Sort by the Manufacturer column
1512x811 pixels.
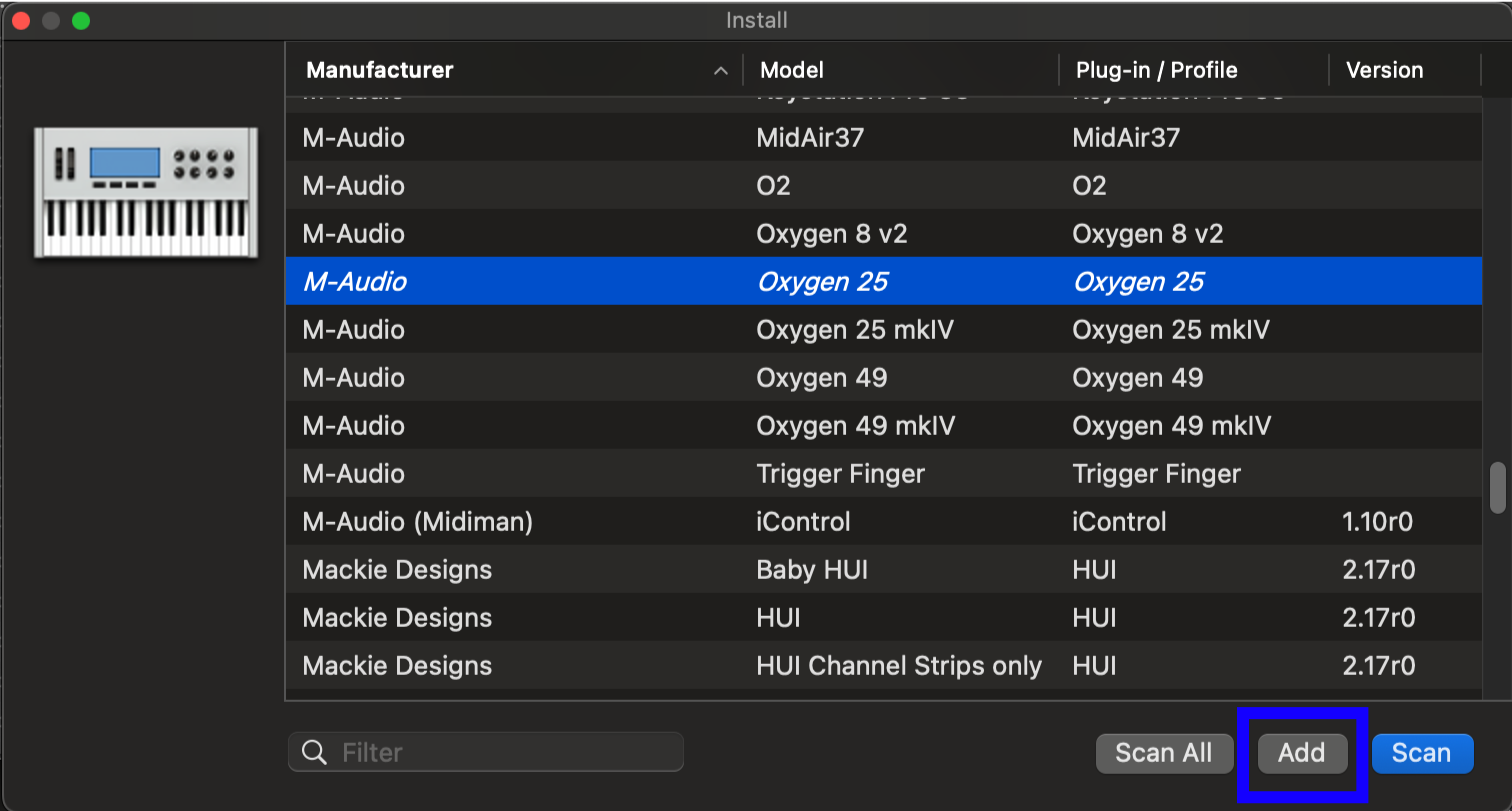[379, 69]
